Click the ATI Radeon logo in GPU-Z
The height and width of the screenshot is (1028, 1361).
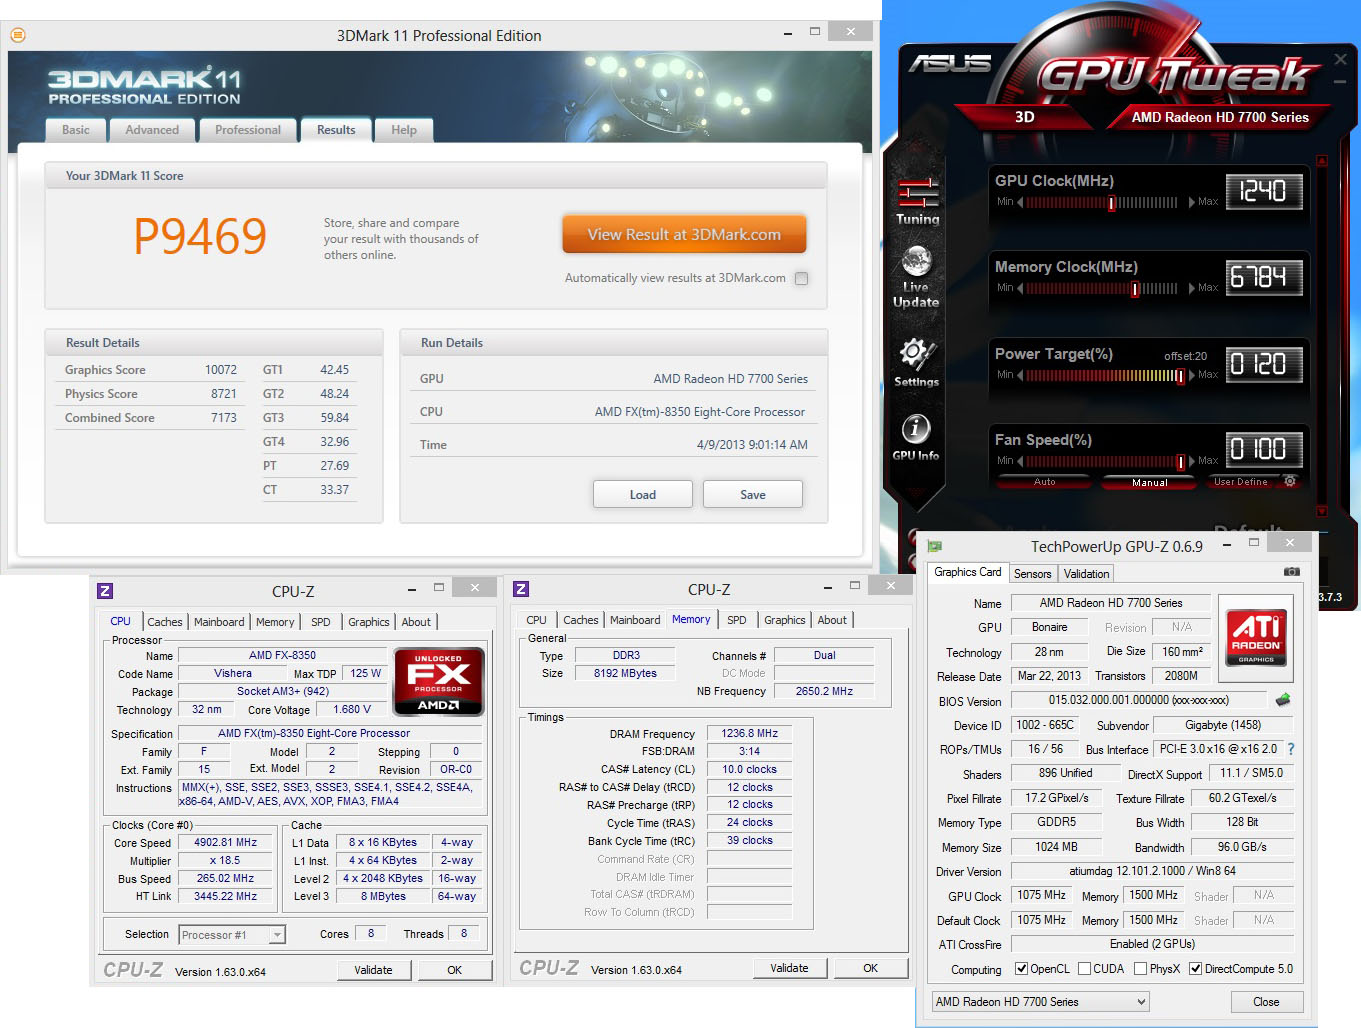click(1257, 638)
